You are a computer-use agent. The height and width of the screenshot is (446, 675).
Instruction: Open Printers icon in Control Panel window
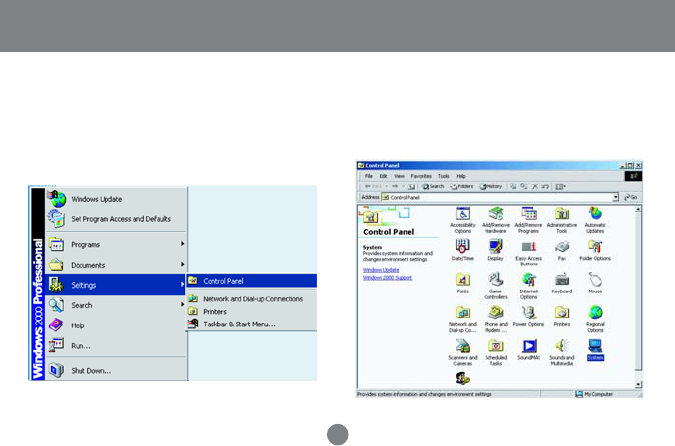[x=562, y=316]
